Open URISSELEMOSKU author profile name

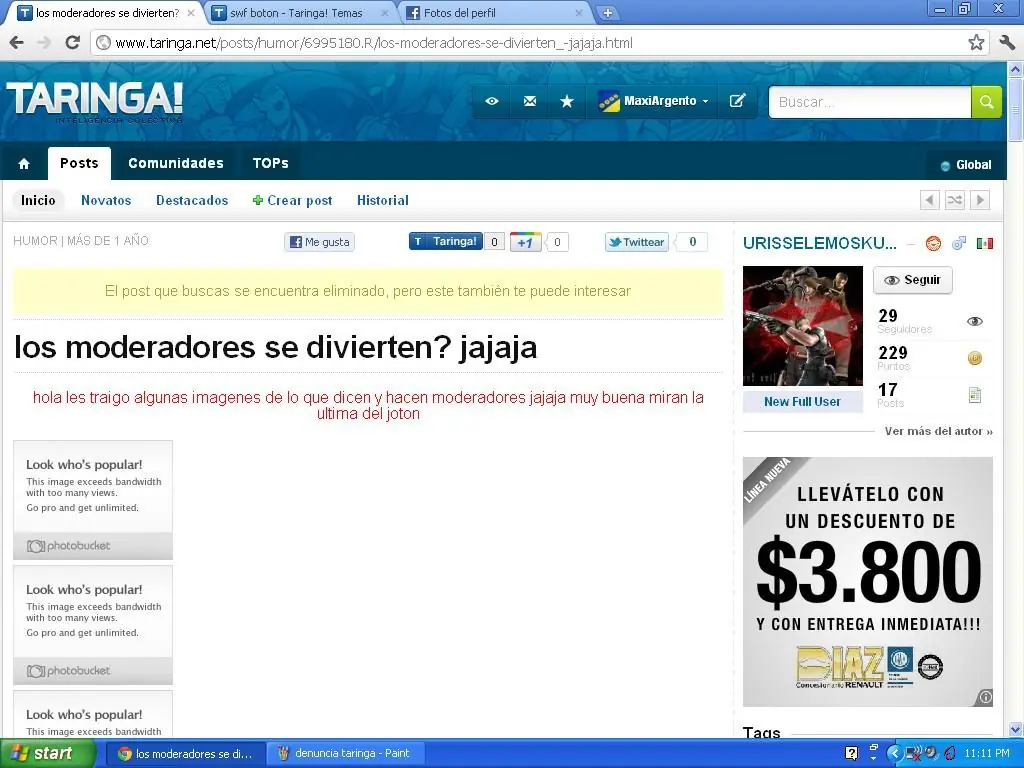[x=820, y=244]
